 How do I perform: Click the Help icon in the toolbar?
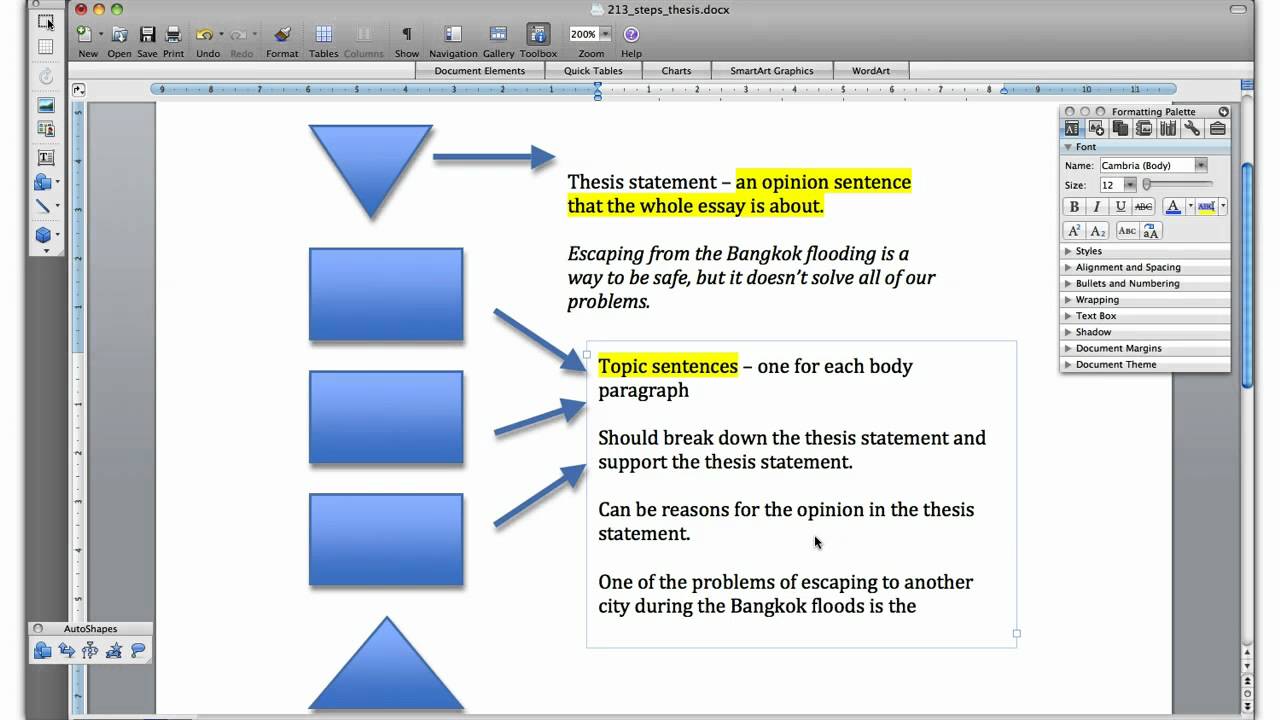click(x=631, y=34)
